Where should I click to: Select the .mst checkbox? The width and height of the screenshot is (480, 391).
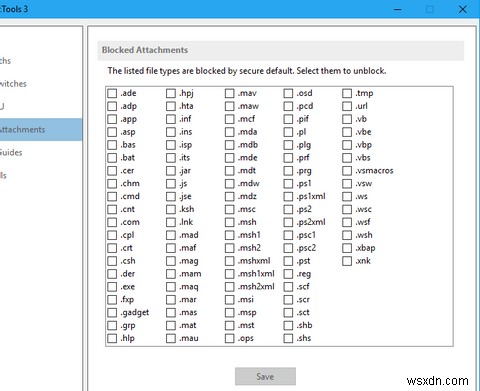coord(229,325)
